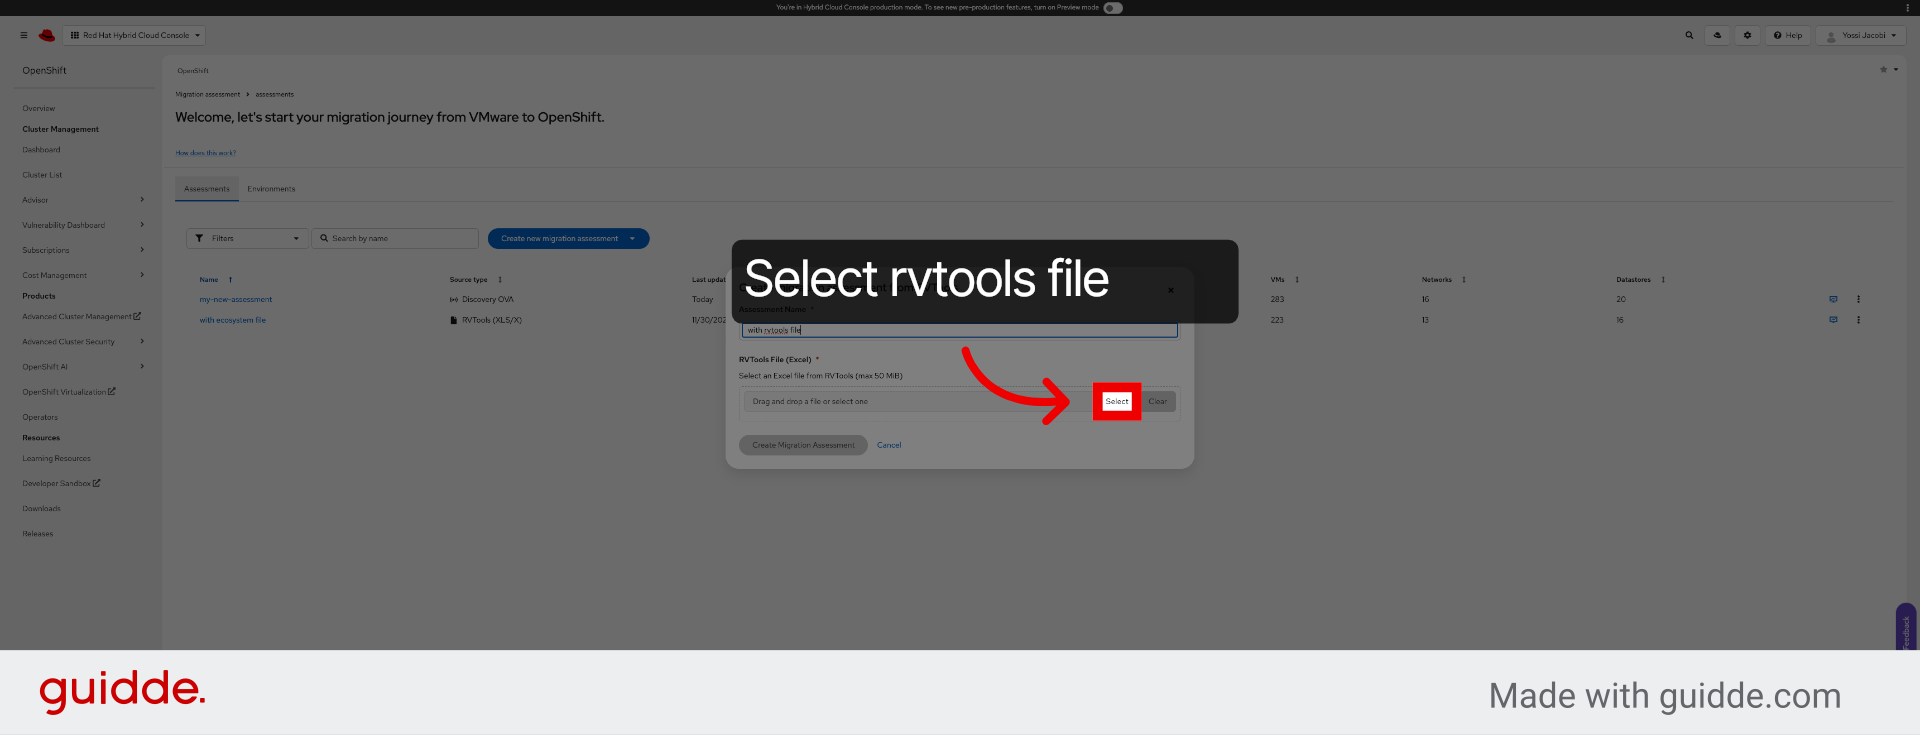Switch to the Environments tab

click(x=271, y=189)
